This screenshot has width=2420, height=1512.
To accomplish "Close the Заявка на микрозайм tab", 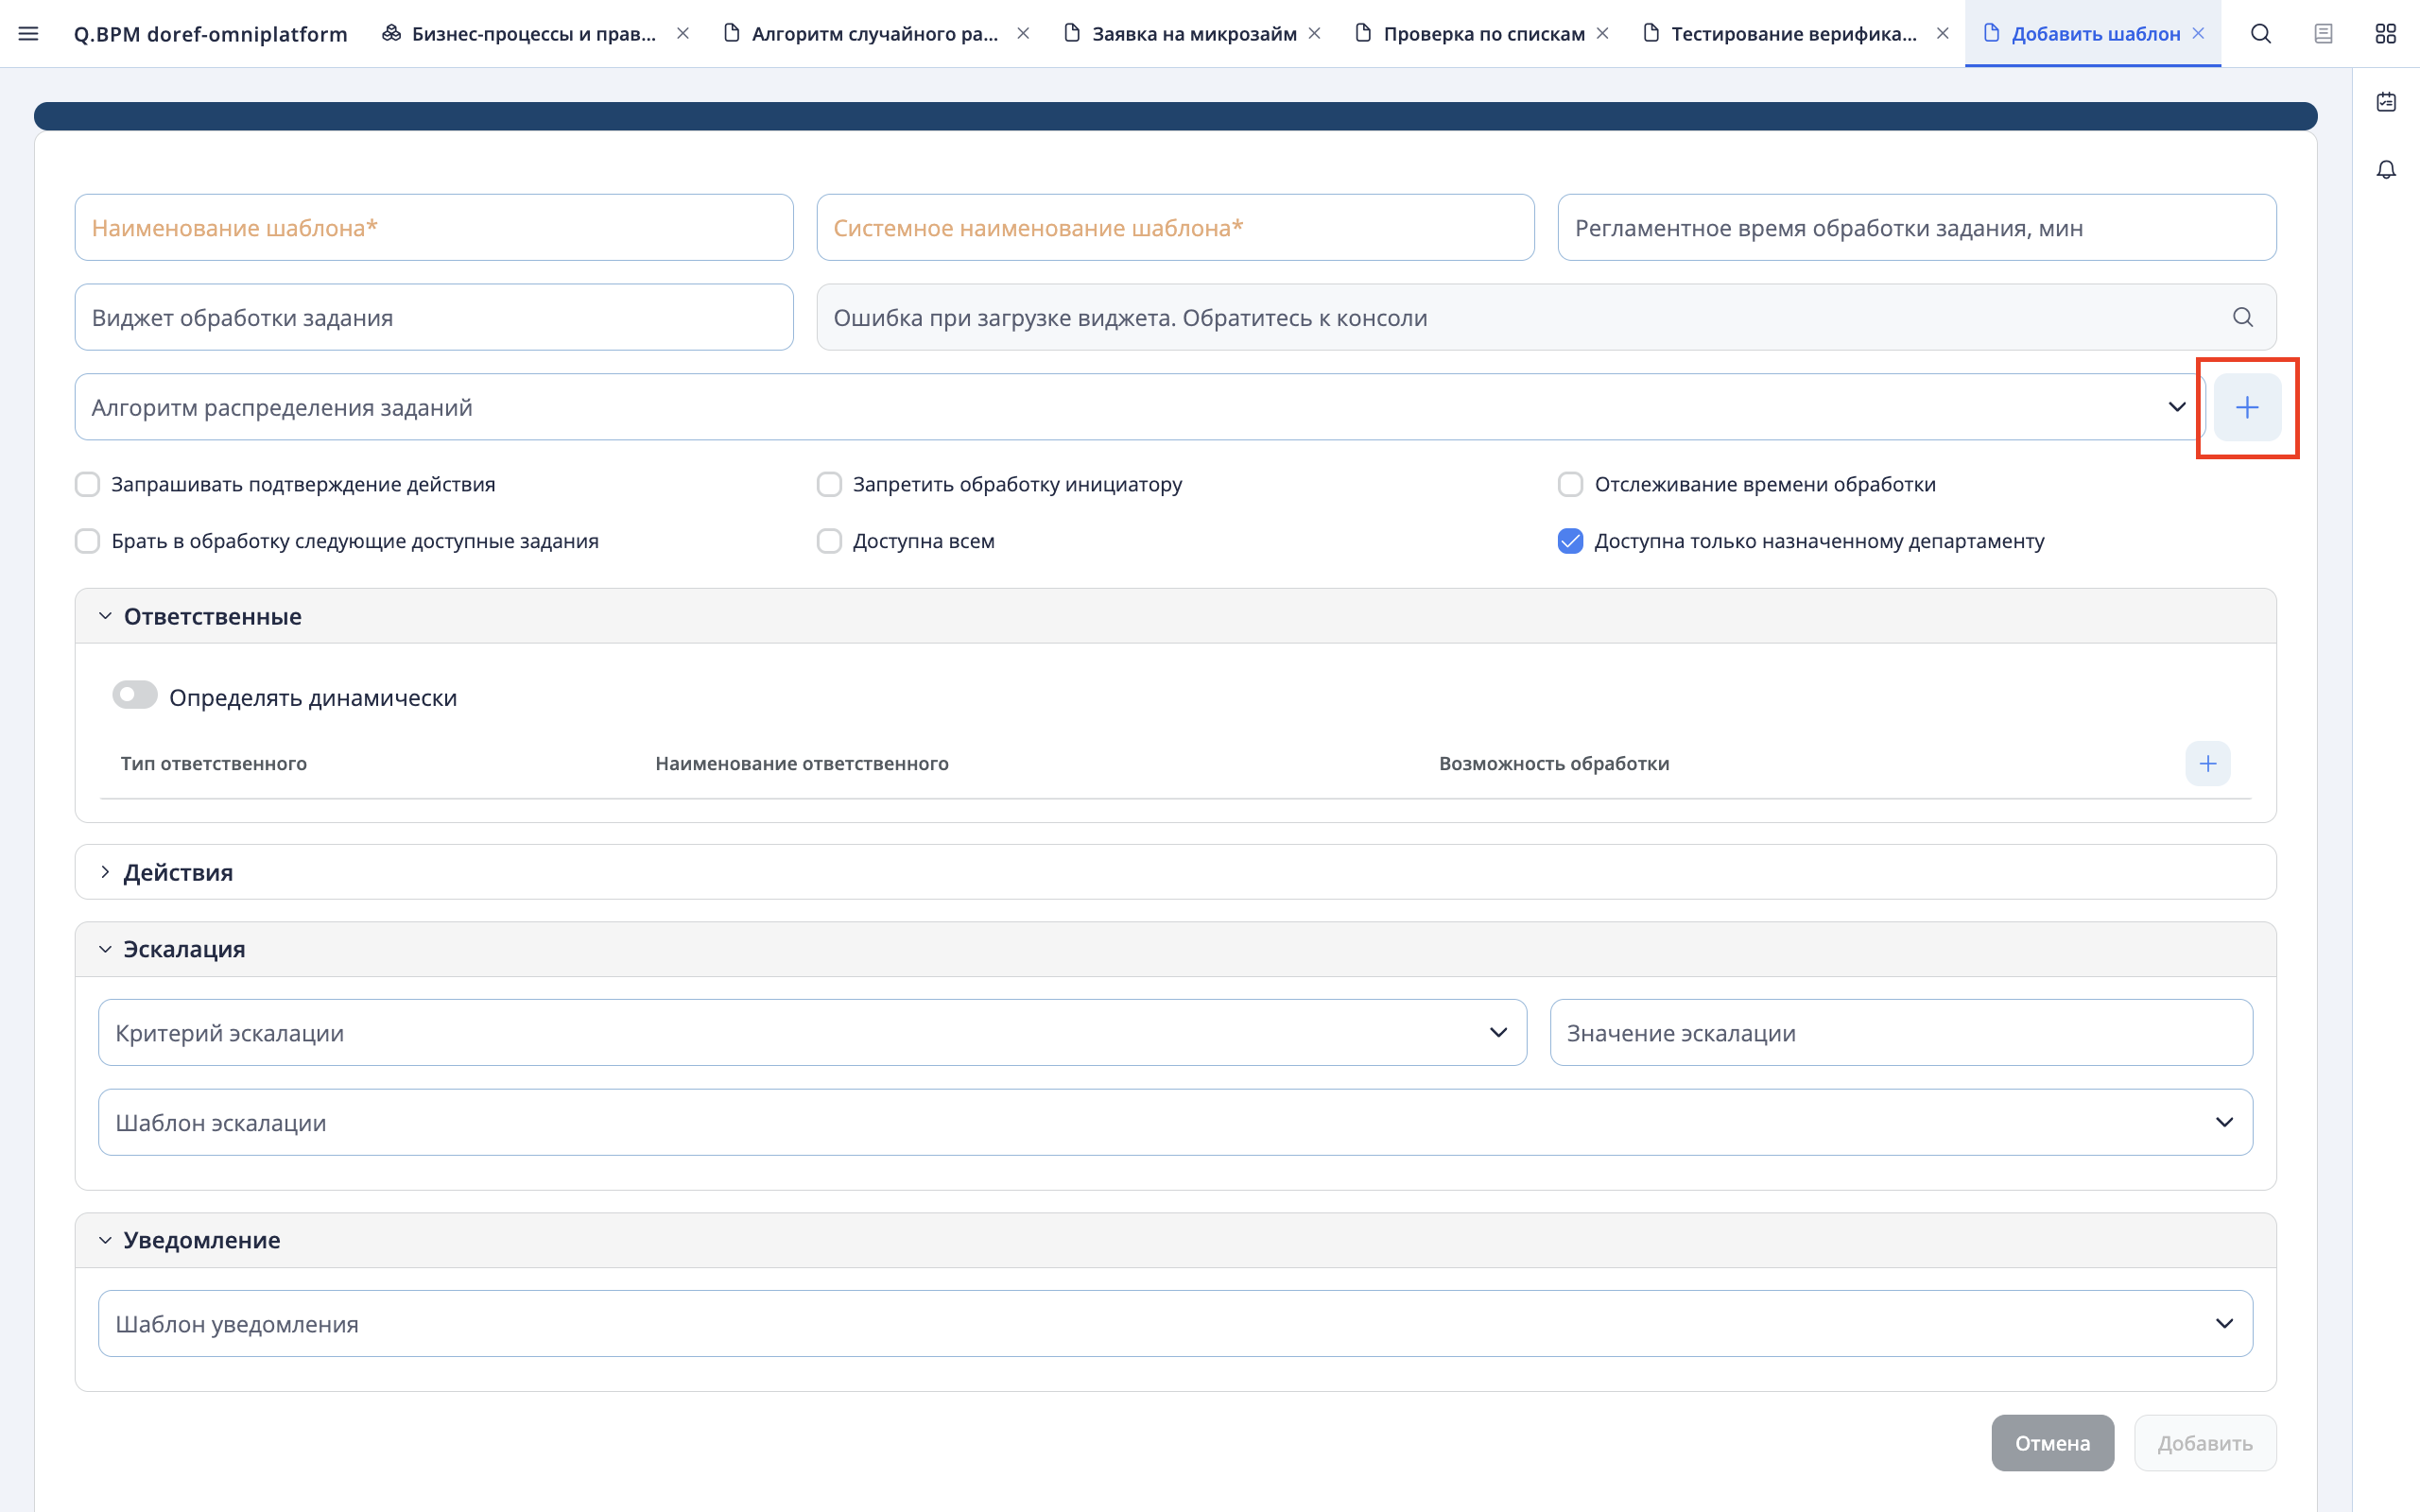I will coord(1315,34).
